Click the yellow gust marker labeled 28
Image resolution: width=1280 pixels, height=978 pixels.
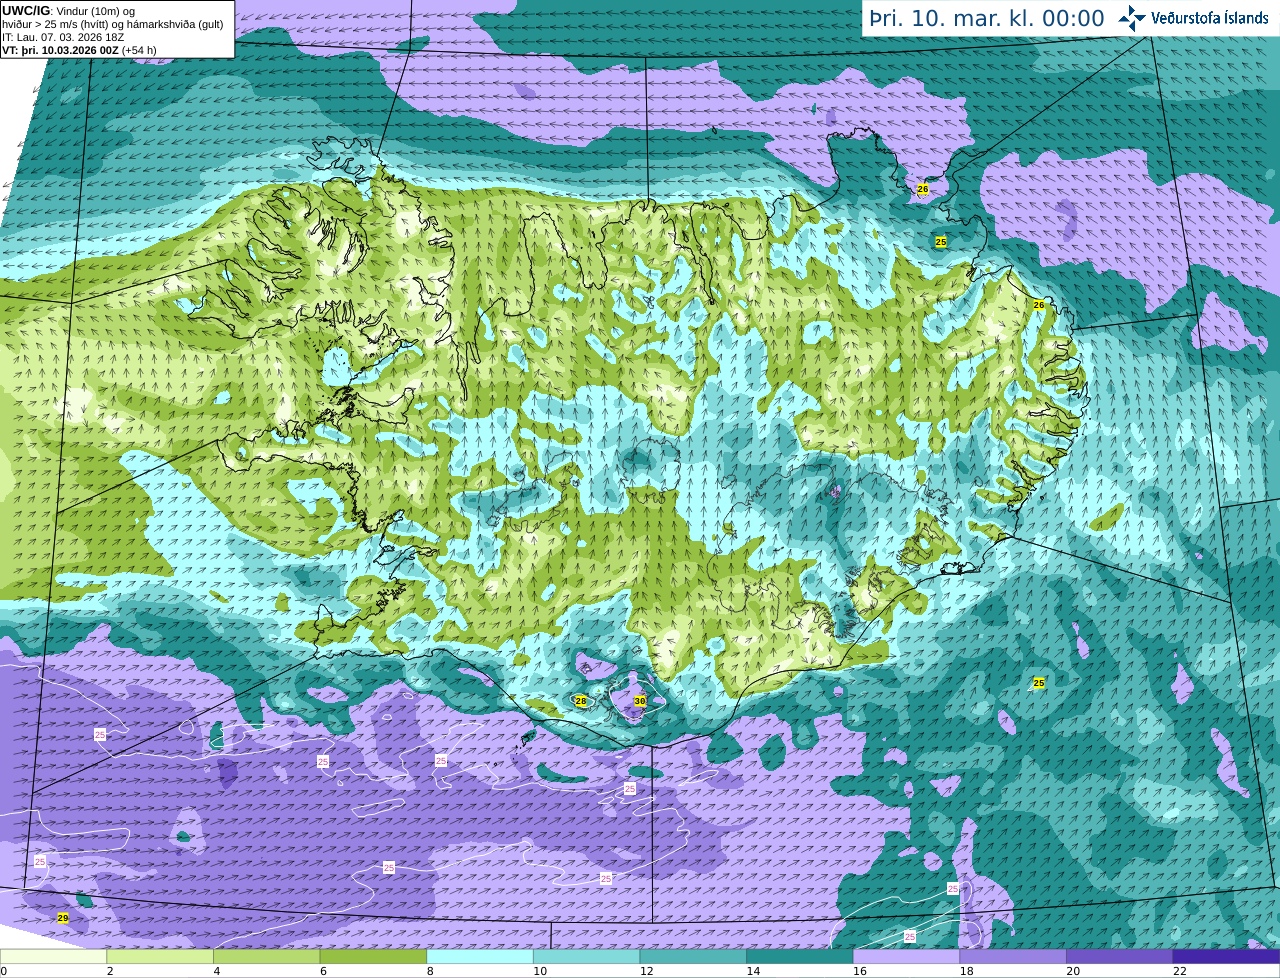point(581,701)
